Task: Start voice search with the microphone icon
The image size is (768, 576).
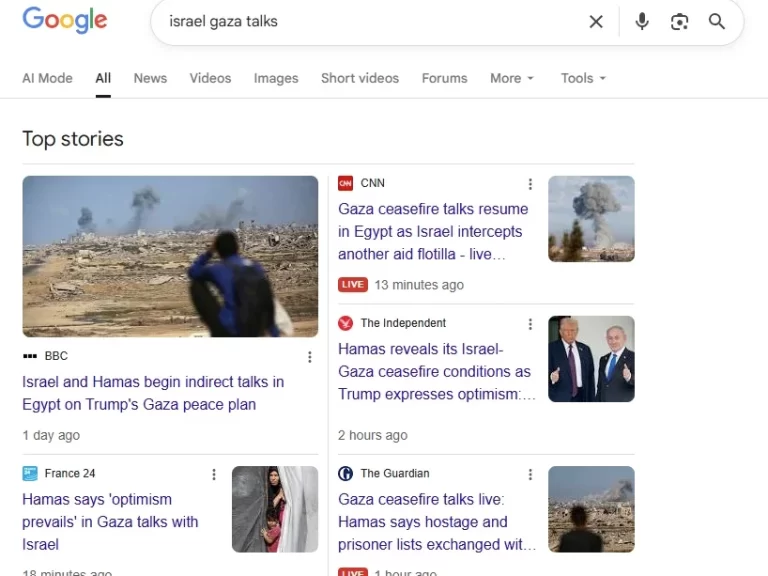Action: (x=642, y=22)
